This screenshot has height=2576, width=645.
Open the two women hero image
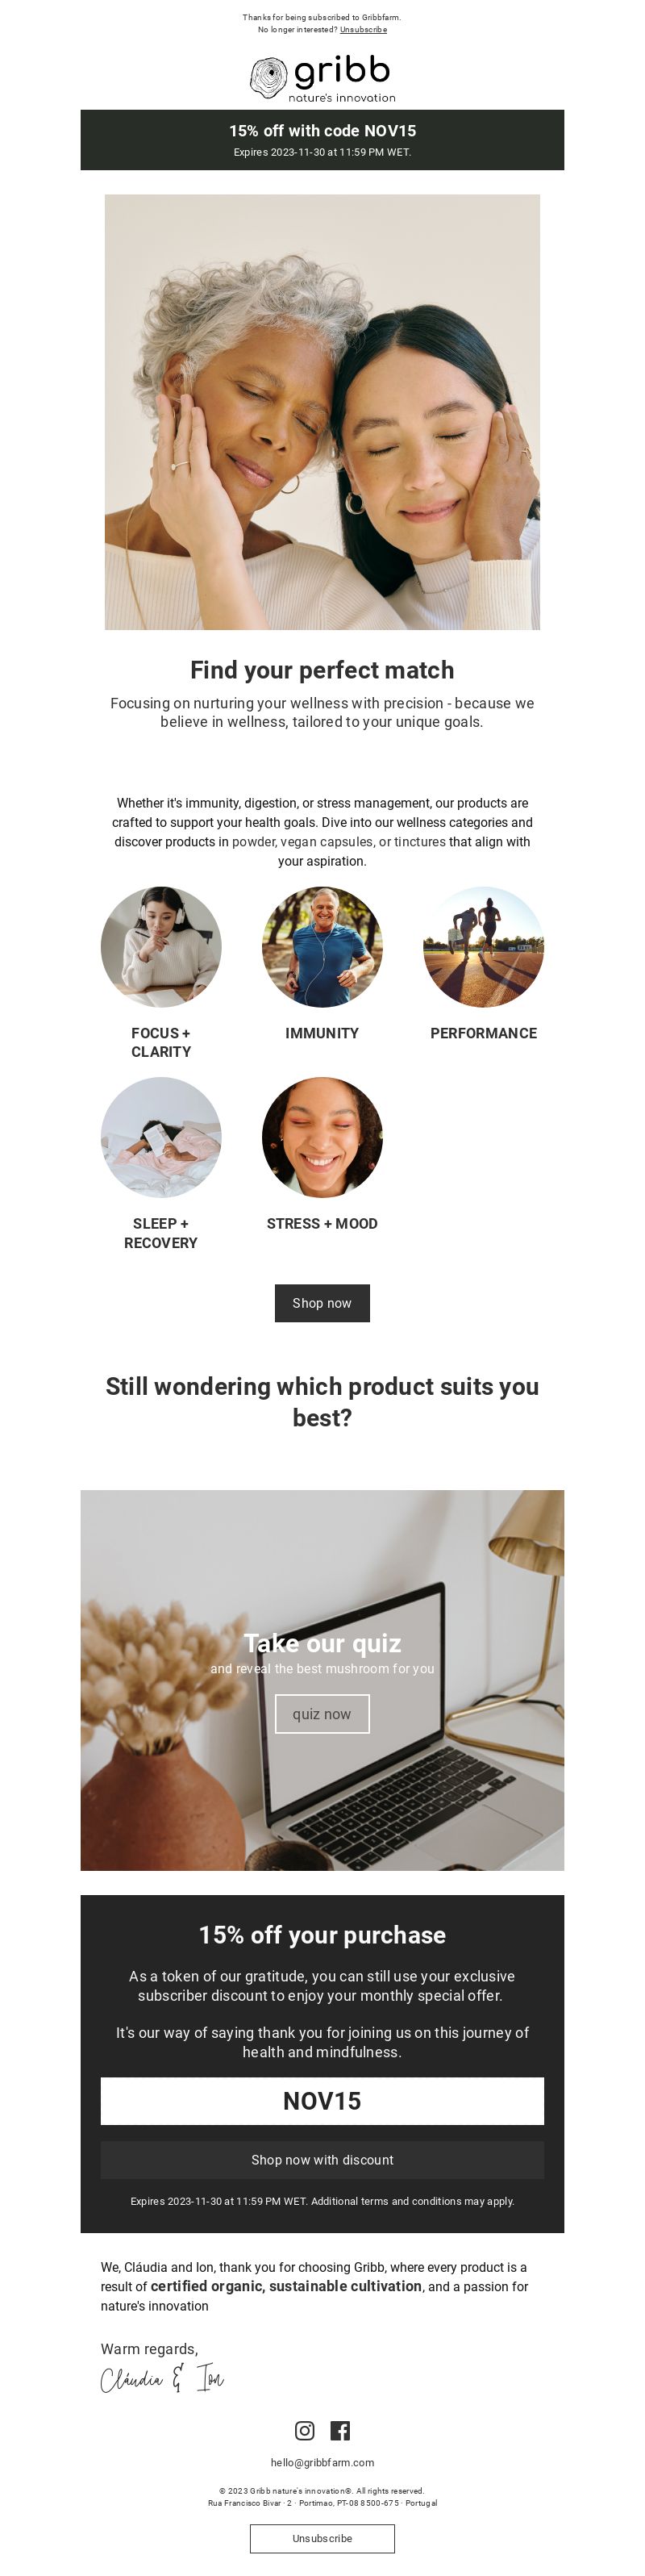(322, 412)
